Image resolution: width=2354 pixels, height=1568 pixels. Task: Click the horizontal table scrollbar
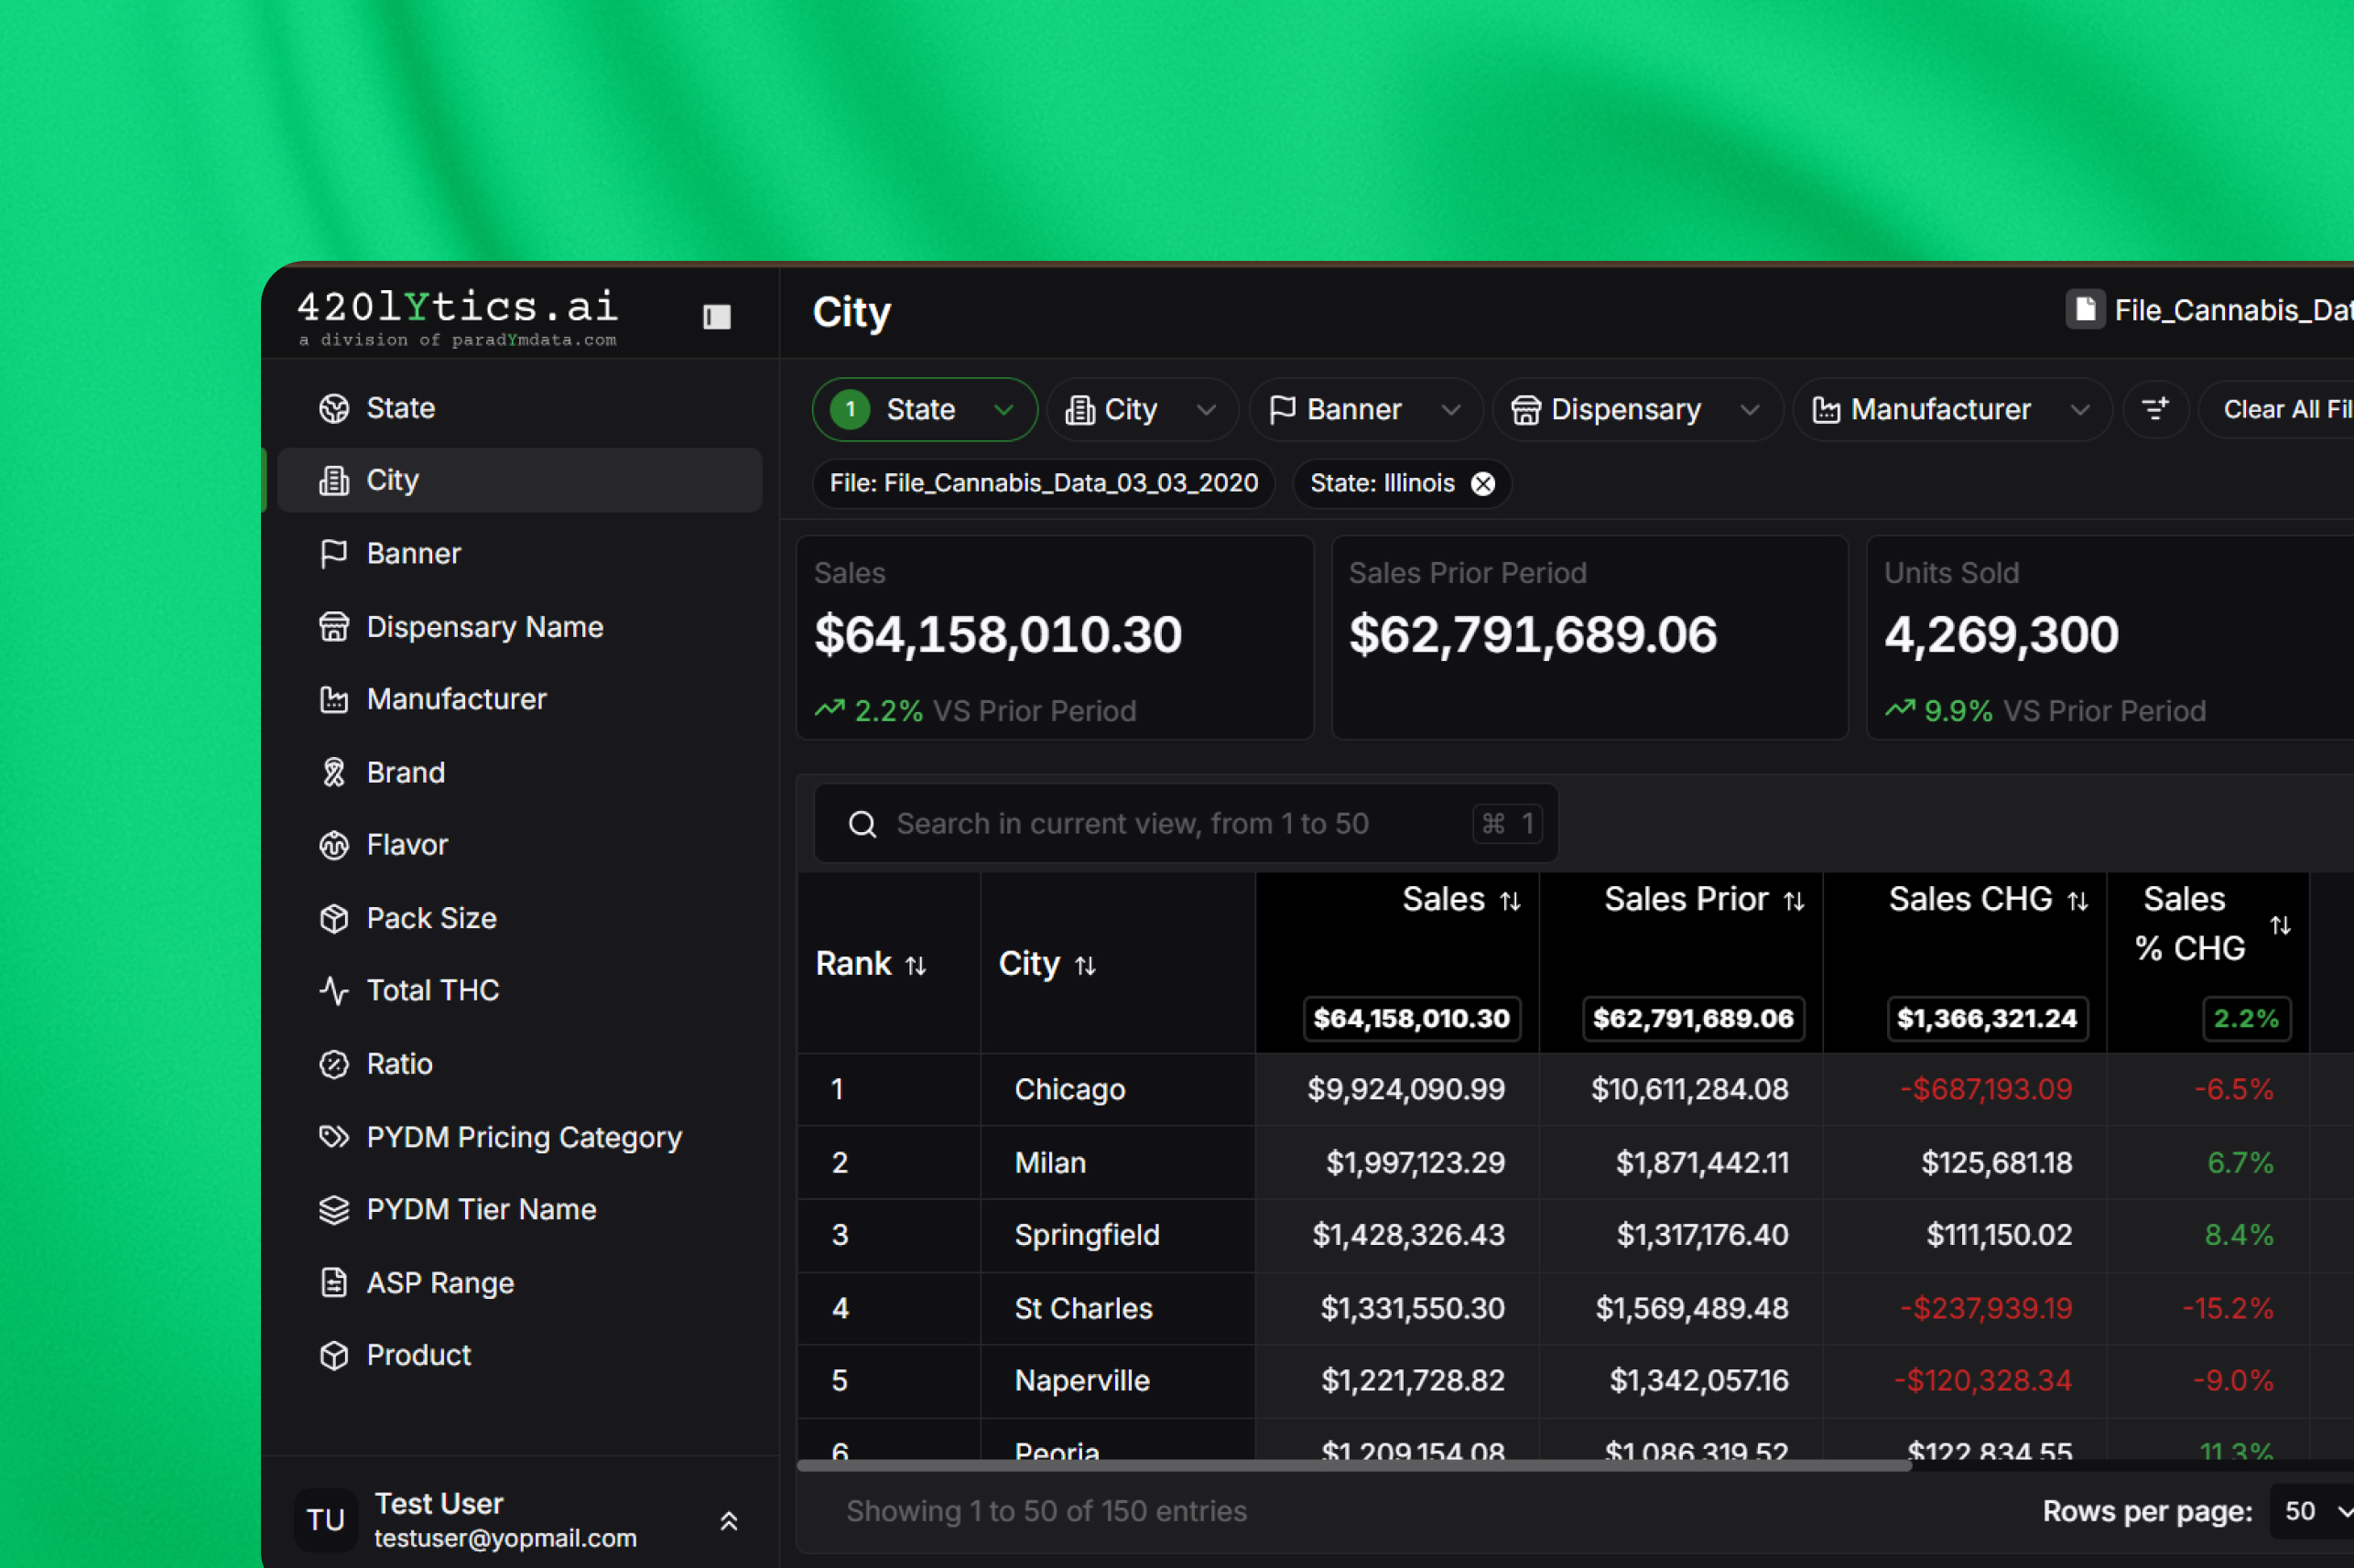coord(1353,1465)
